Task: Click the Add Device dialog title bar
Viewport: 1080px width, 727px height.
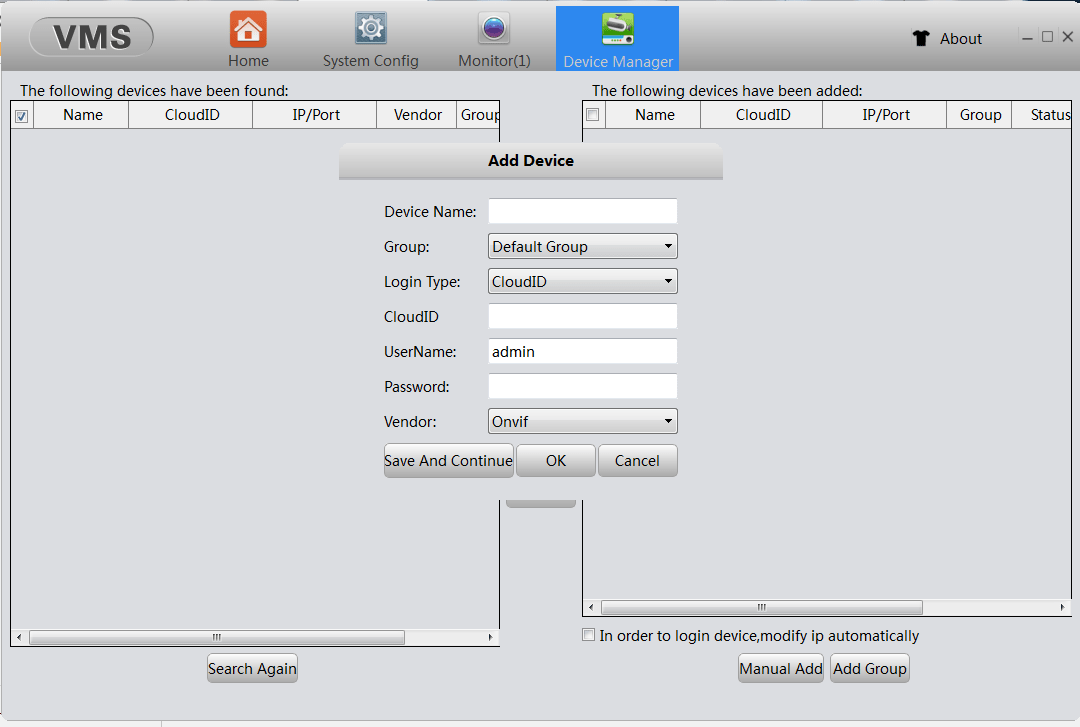Action: pyautogui.click(x=530, y=161)
